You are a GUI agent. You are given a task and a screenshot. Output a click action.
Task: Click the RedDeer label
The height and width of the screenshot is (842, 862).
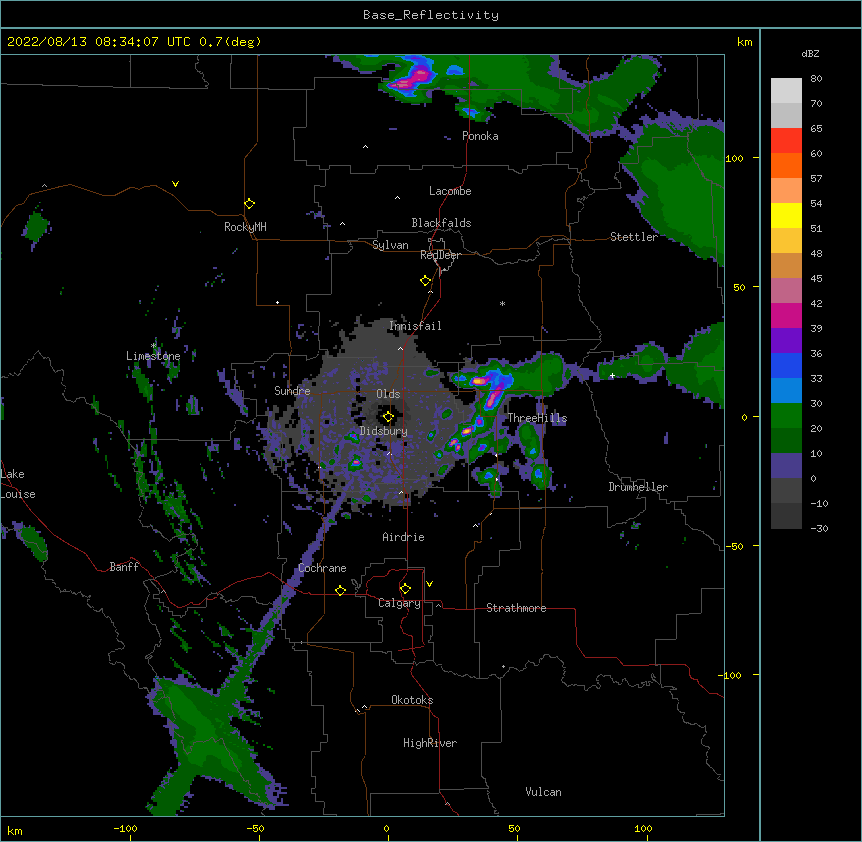pos(440,255)
